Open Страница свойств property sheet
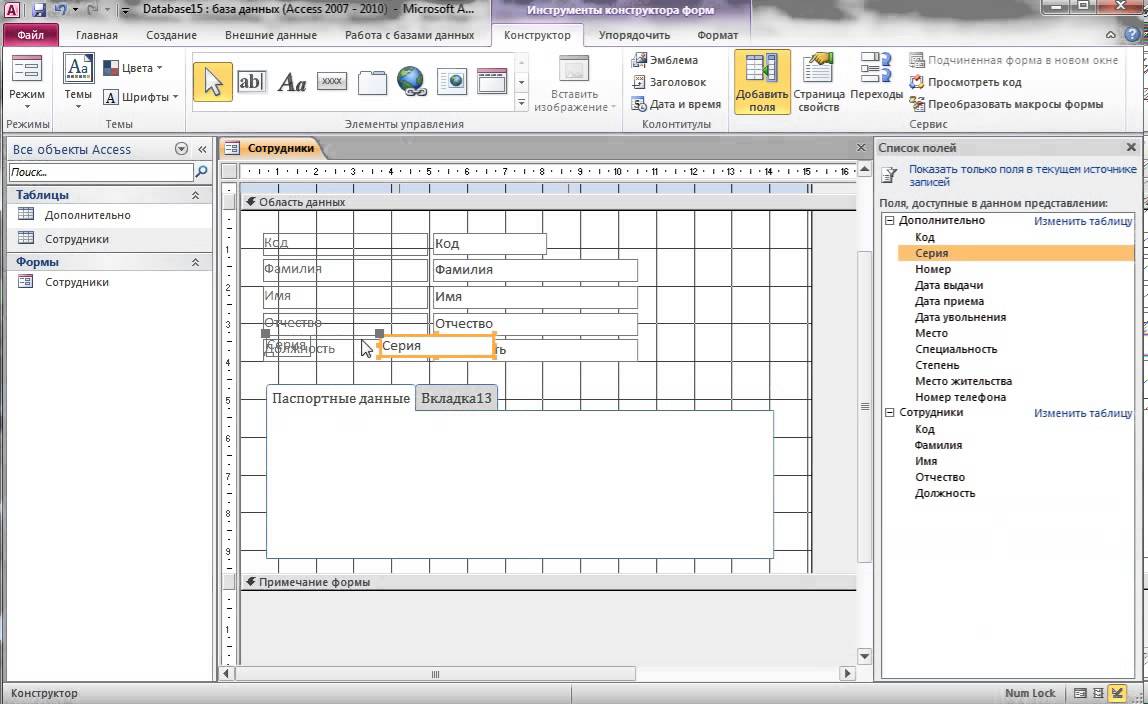Screen dimensions: 1148x704 (819, 82)
